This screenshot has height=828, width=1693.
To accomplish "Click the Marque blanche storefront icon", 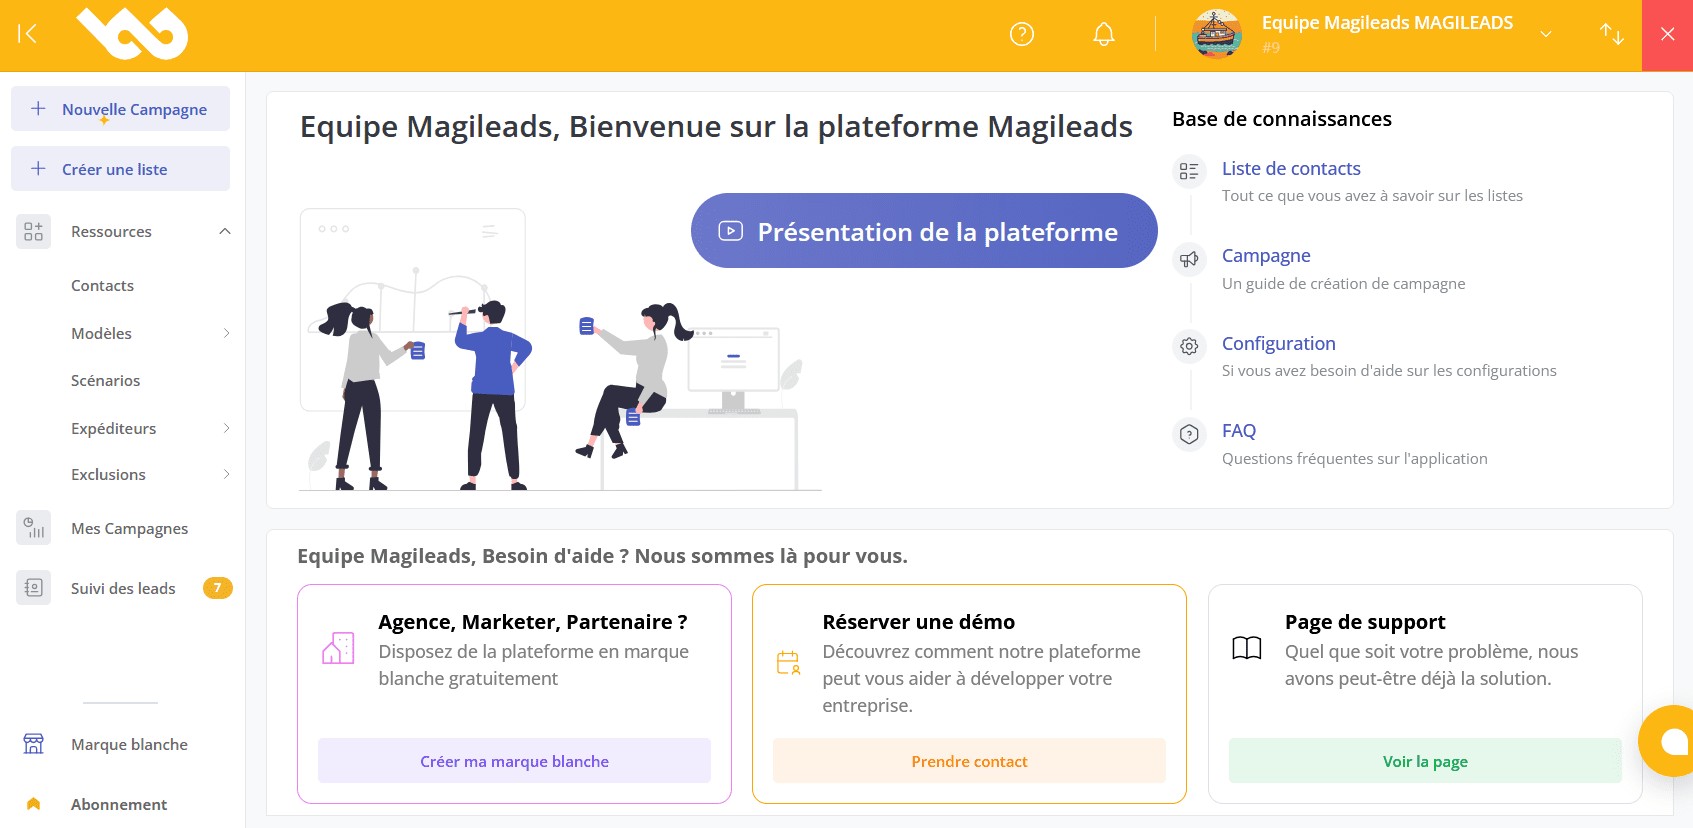I will (34, 744).
